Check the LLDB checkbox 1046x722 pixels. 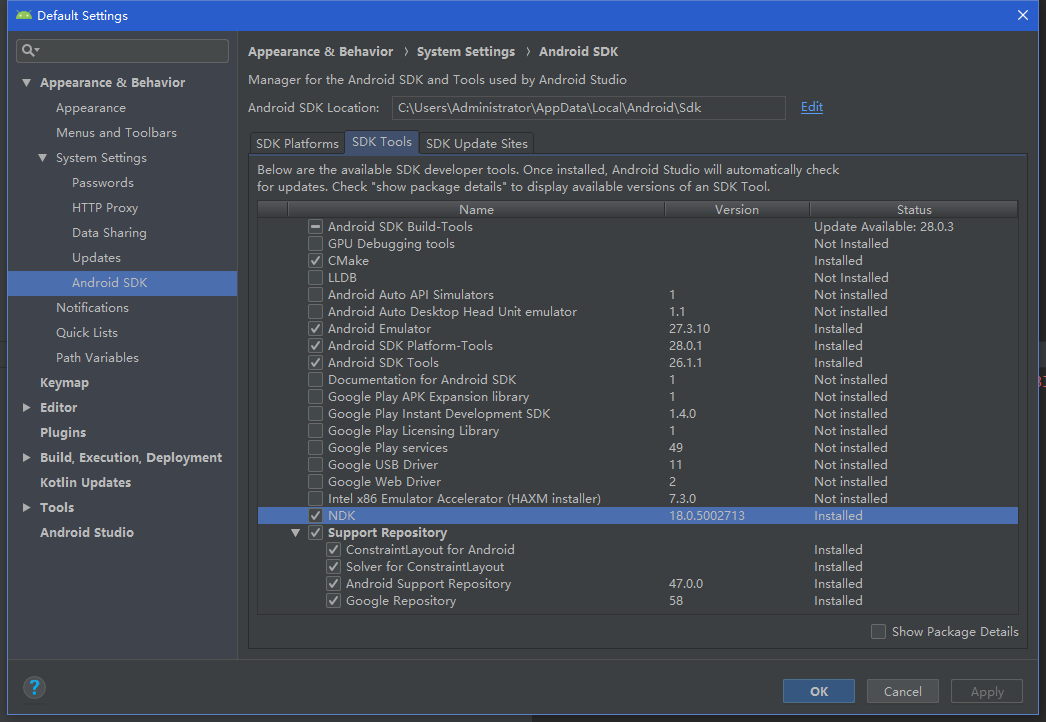click(316, 278)
